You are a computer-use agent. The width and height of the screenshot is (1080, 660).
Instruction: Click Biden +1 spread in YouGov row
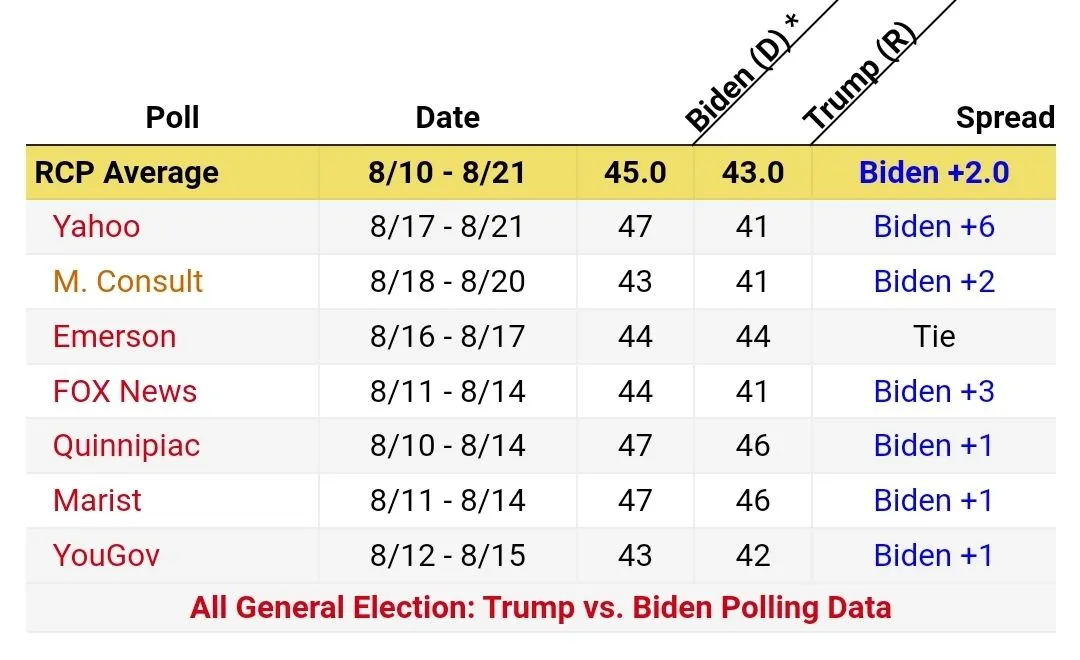(934, 555)
